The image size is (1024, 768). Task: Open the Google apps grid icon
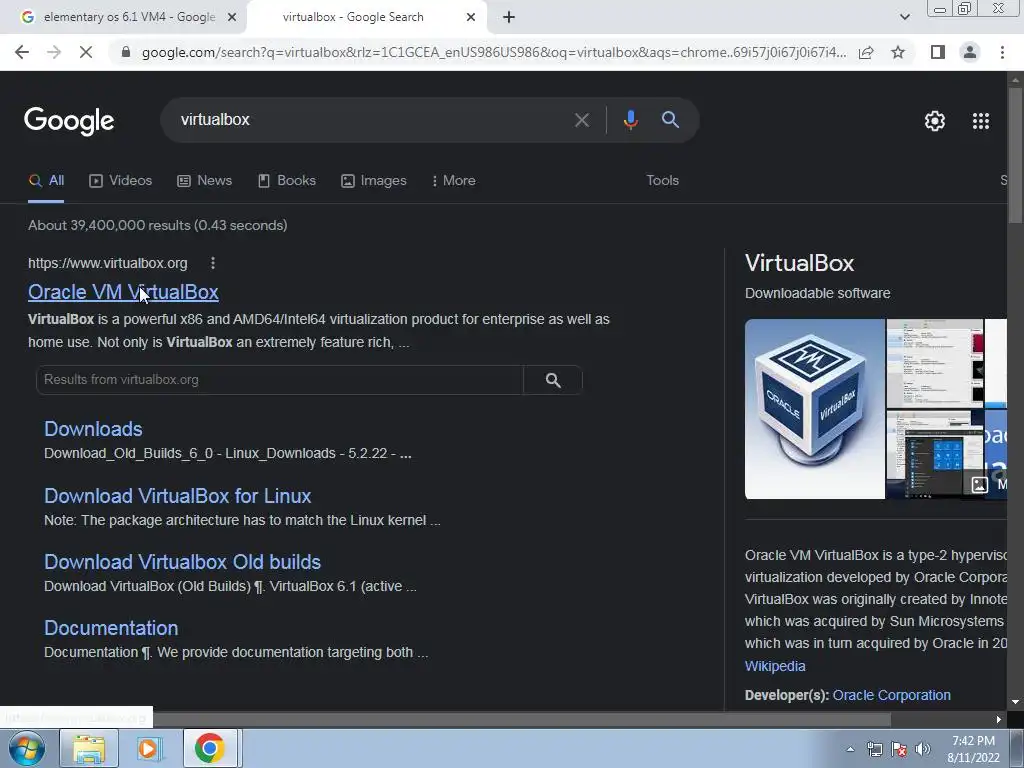[x=981, y=121]
